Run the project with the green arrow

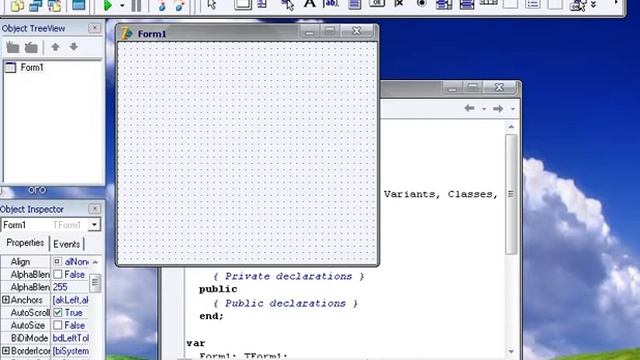pos(108,5)
